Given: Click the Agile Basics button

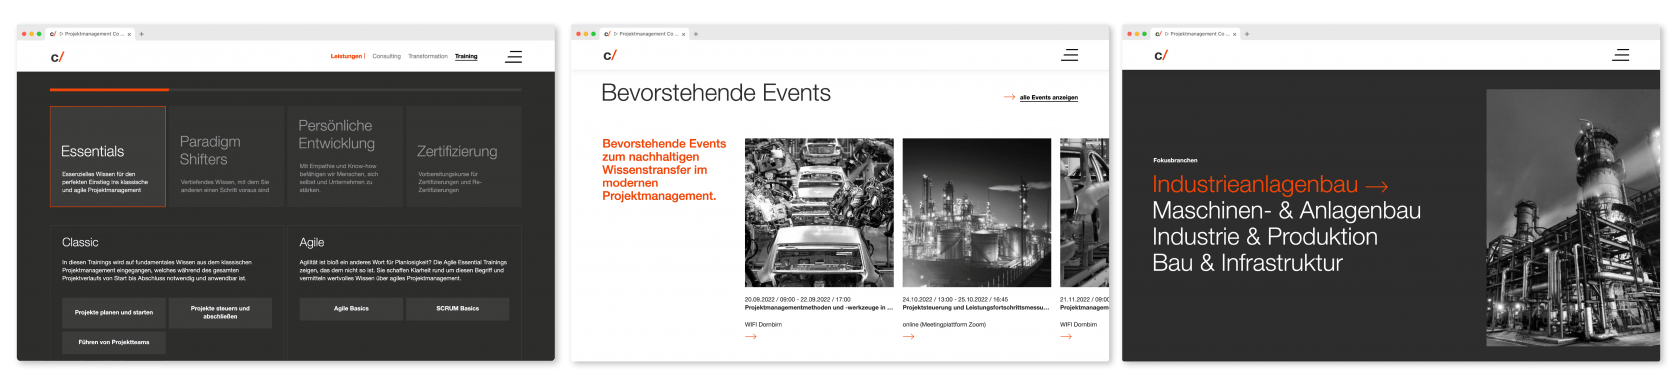Looking at the screenshot, I should [351, 309].
